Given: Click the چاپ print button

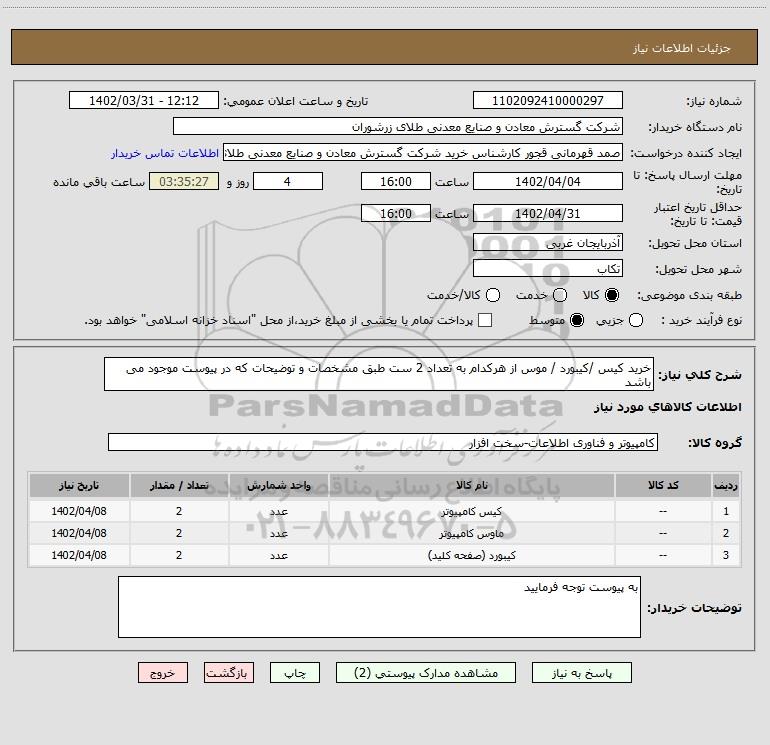Looking at the screenshot, I should [295, 673].
